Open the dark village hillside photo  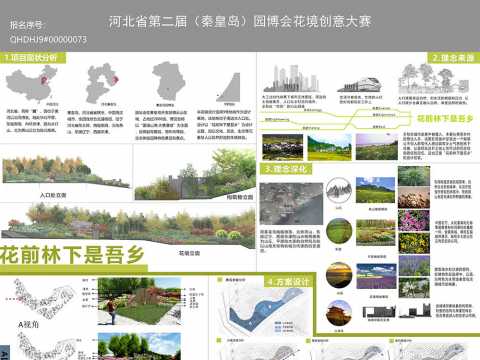click(x=283, y=147)
